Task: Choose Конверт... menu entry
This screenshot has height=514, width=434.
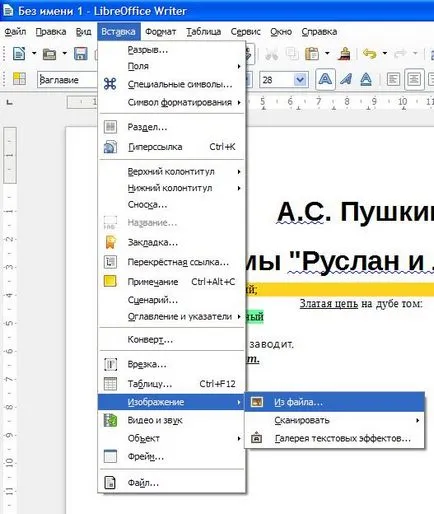Action: pos(172,340)
